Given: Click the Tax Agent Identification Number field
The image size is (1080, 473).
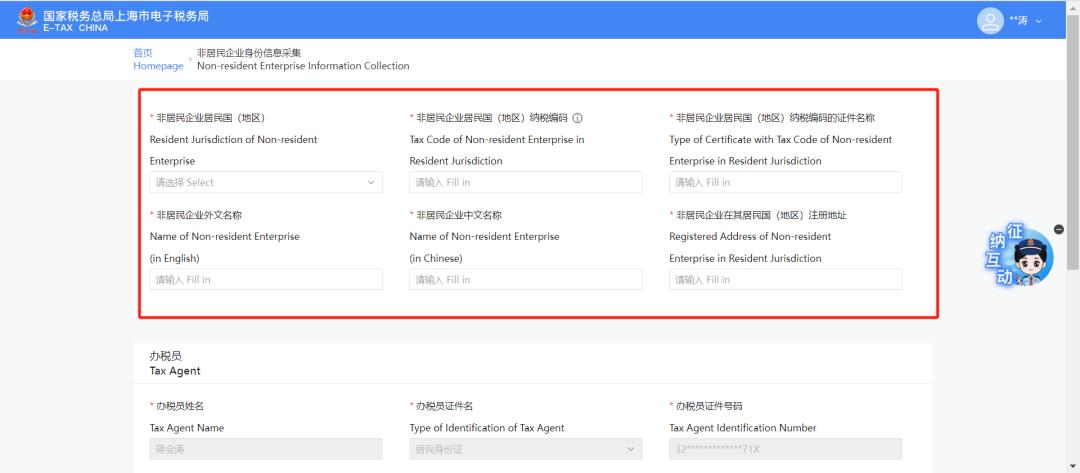Looking at the screenshot, I should pos(785,450).
